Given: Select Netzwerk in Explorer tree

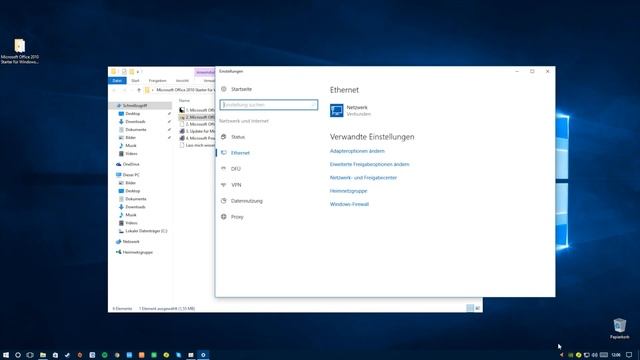Looking at the screenshot, I should point(131,242).
